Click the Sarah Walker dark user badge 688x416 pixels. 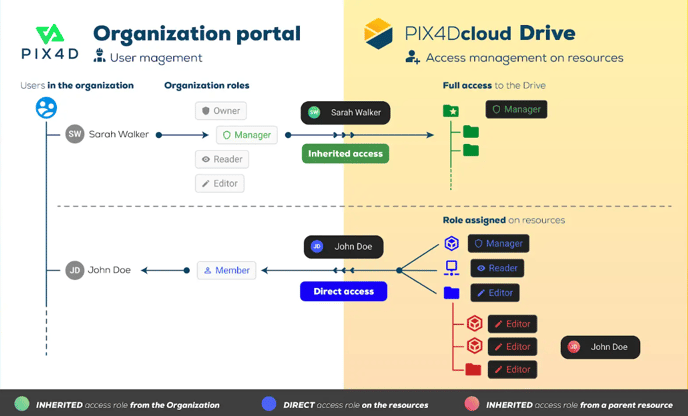point(345,113)
